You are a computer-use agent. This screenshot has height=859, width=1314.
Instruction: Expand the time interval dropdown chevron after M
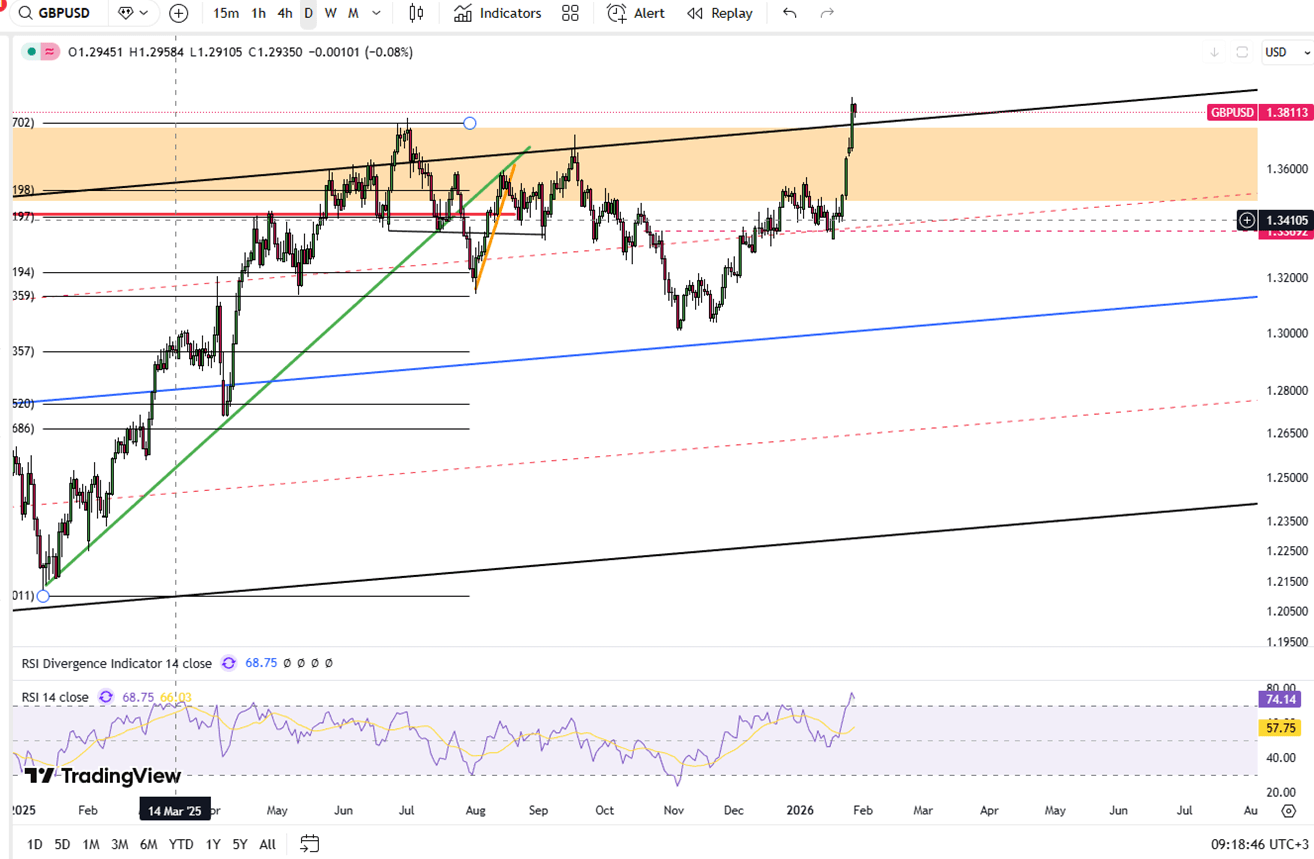click(x=376, y=13)
